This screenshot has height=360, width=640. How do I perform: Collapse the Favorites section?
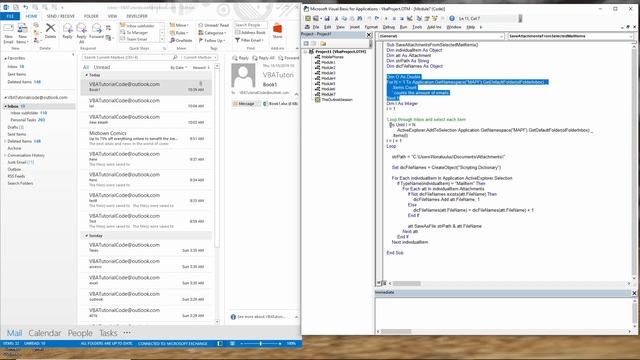click(x=6, y=58)
